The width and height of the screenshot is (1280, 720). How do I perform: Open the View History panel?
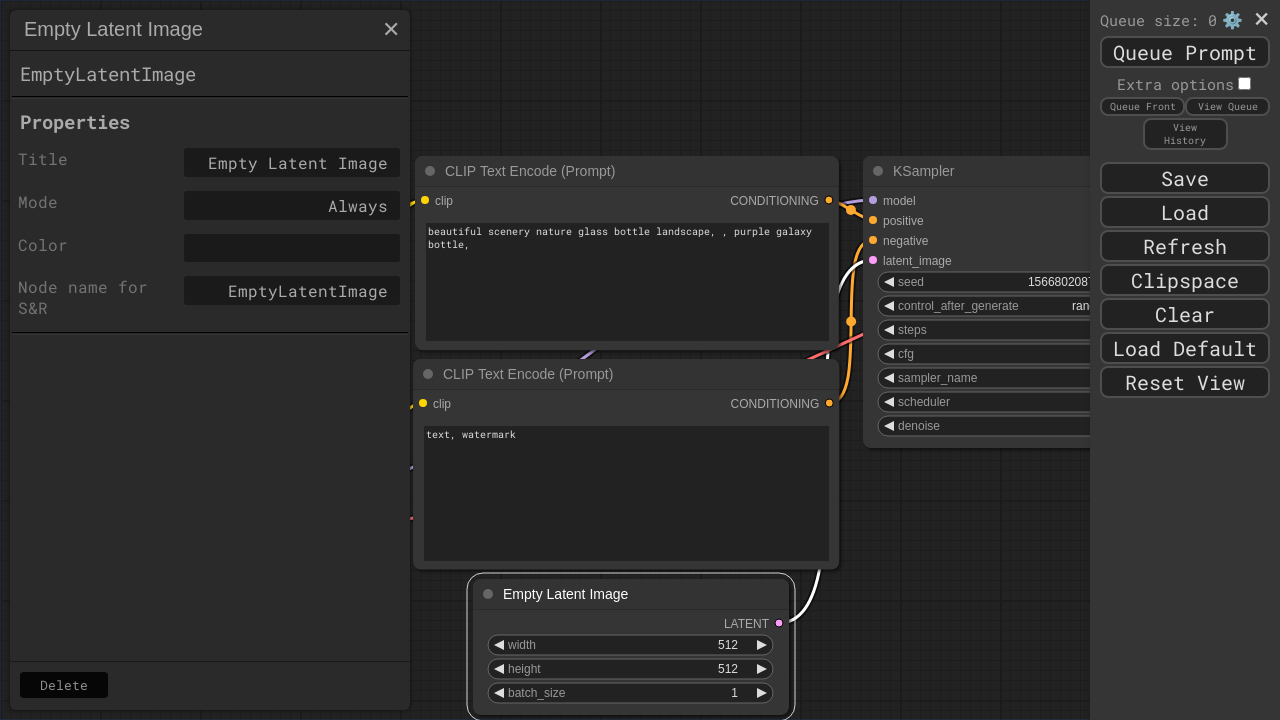[x=1184, y=134]
